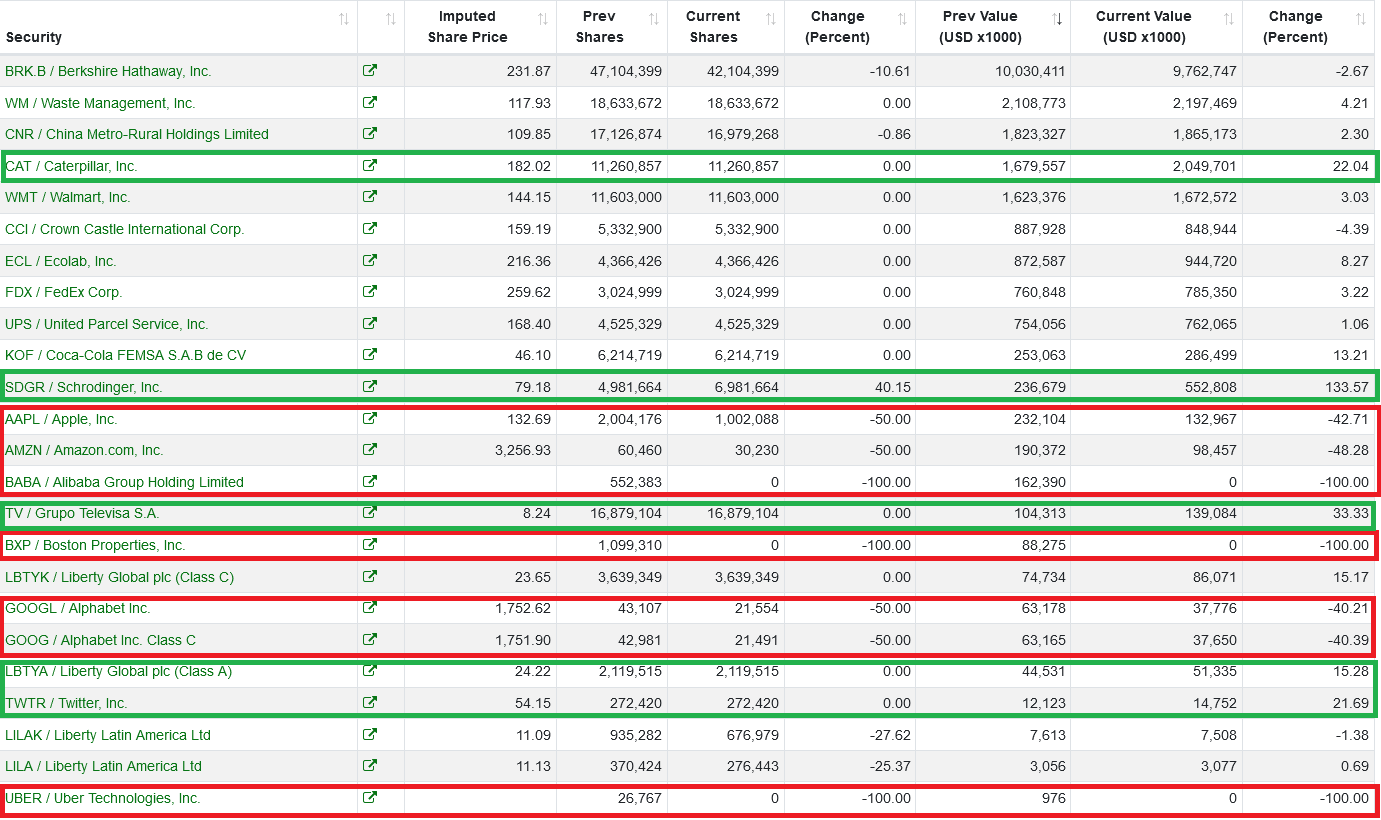
Task: Open WMT / Walmart, Inc. link
Action: [68, 197]
